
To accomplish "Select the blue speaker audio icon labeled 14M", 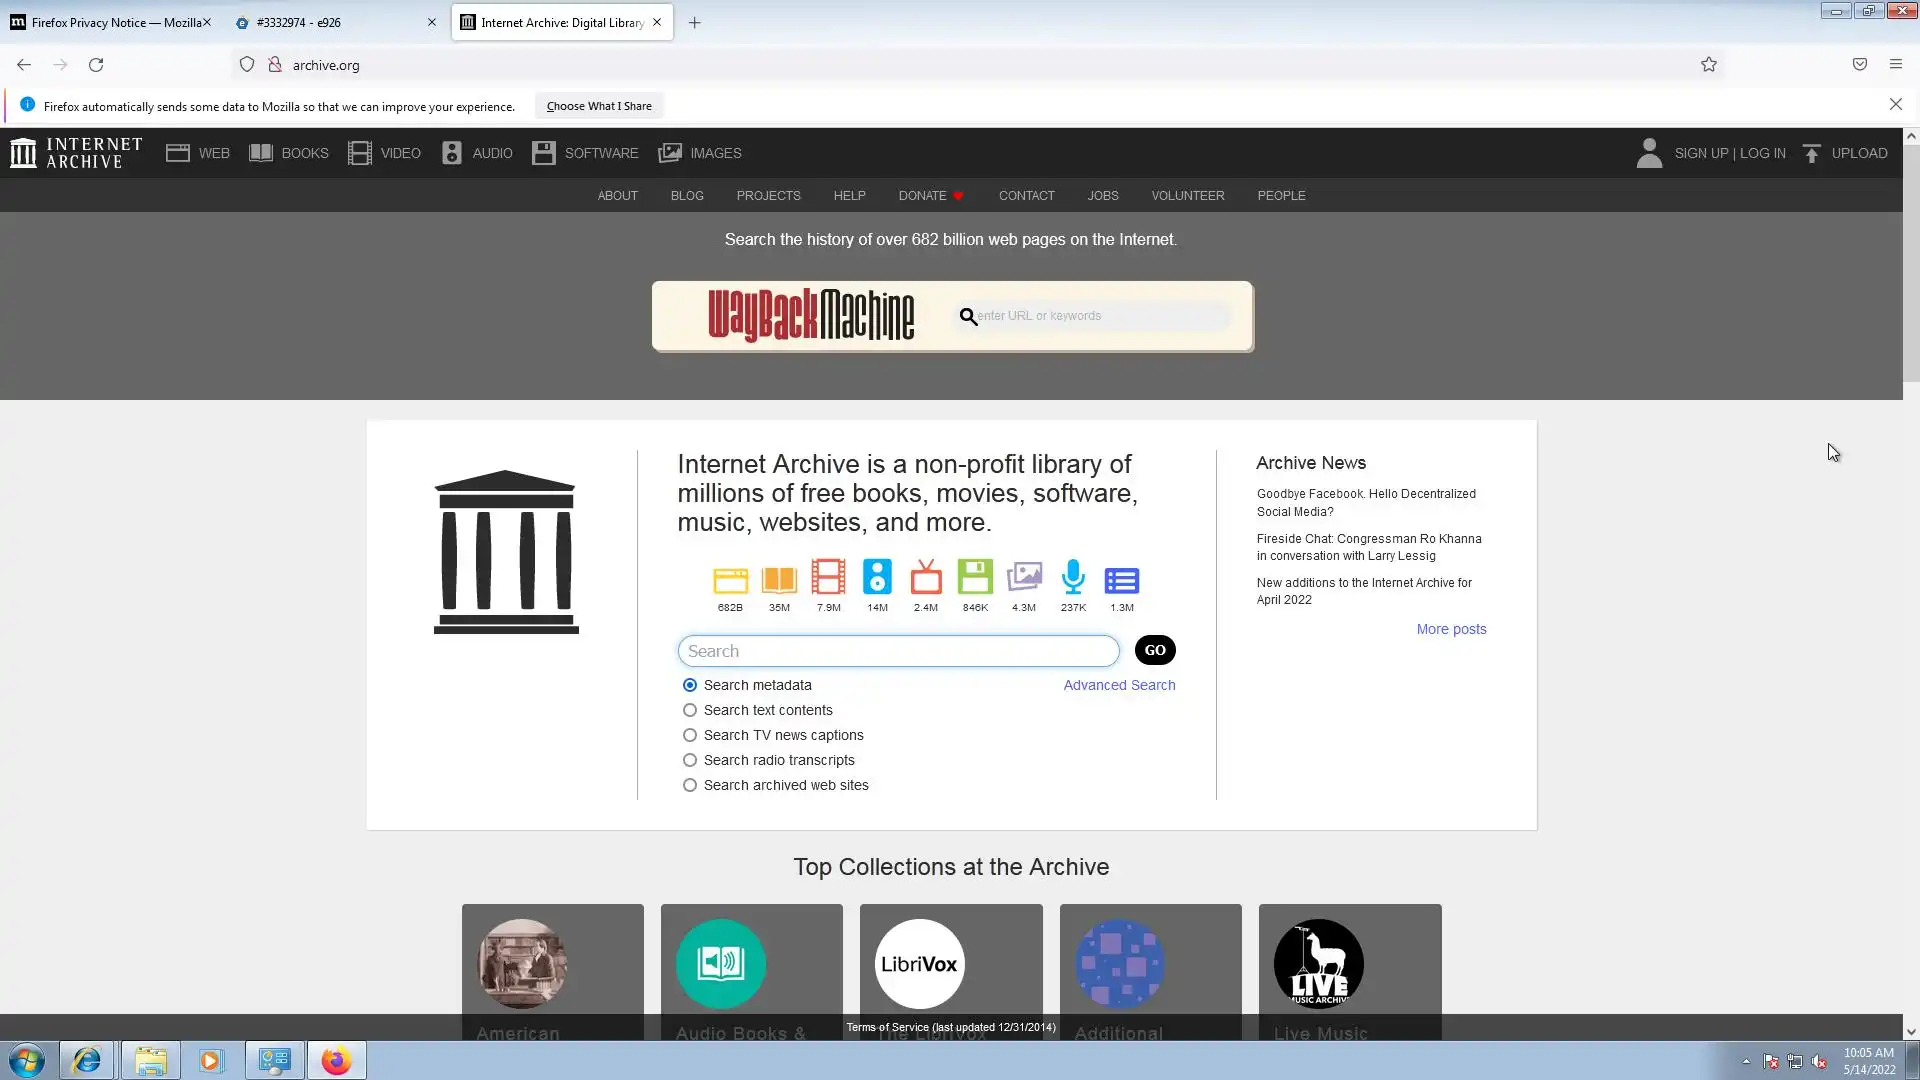I will 877,578.
